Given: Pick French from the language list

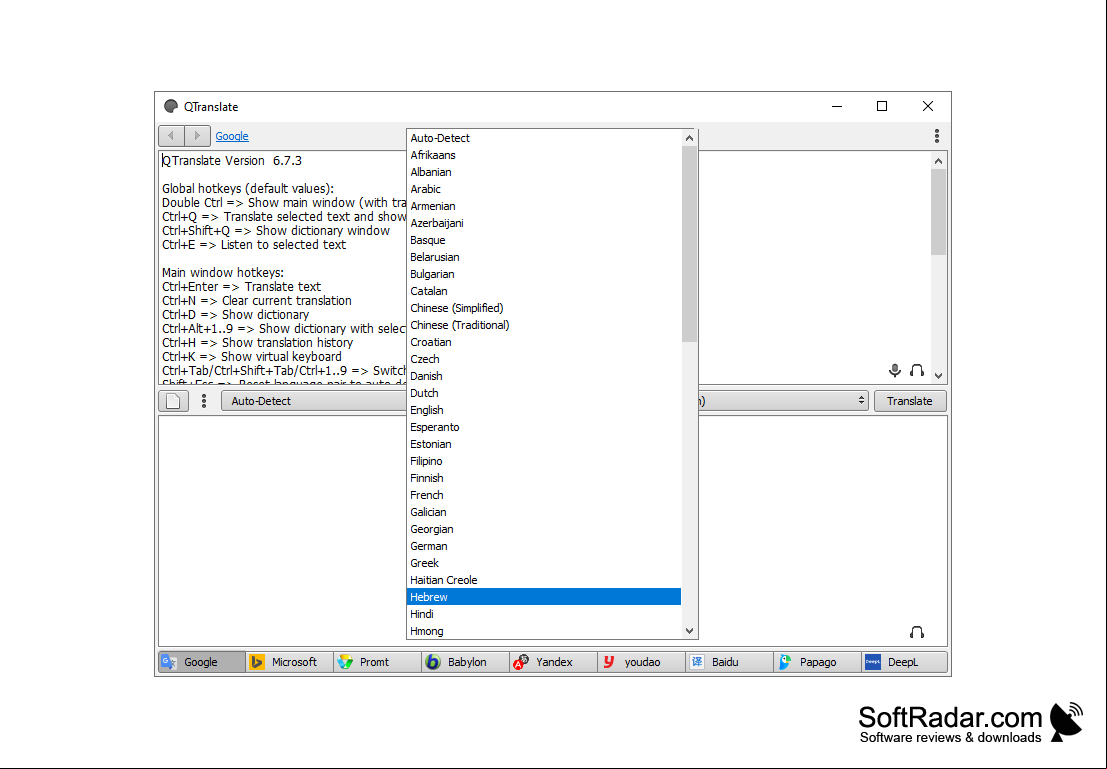Looking at the screenshot, I should pos(544,495).
